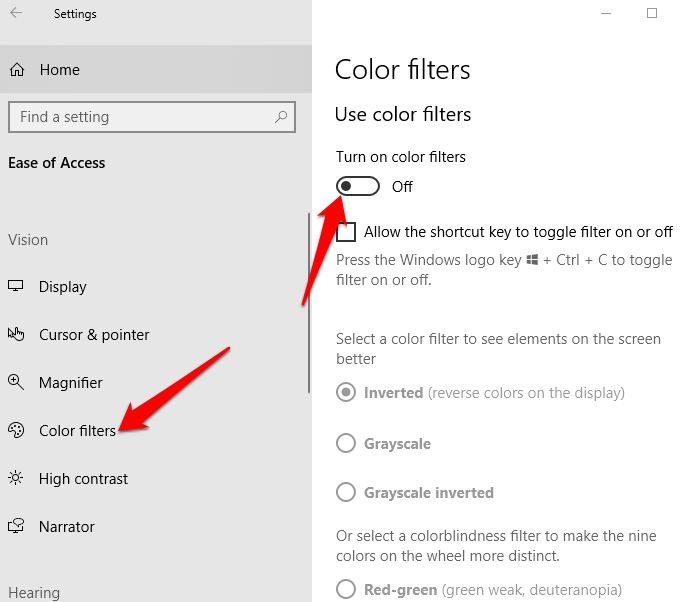The image size is (680, 602).
Task: Open the Display settings page
Action: point(63,287)
